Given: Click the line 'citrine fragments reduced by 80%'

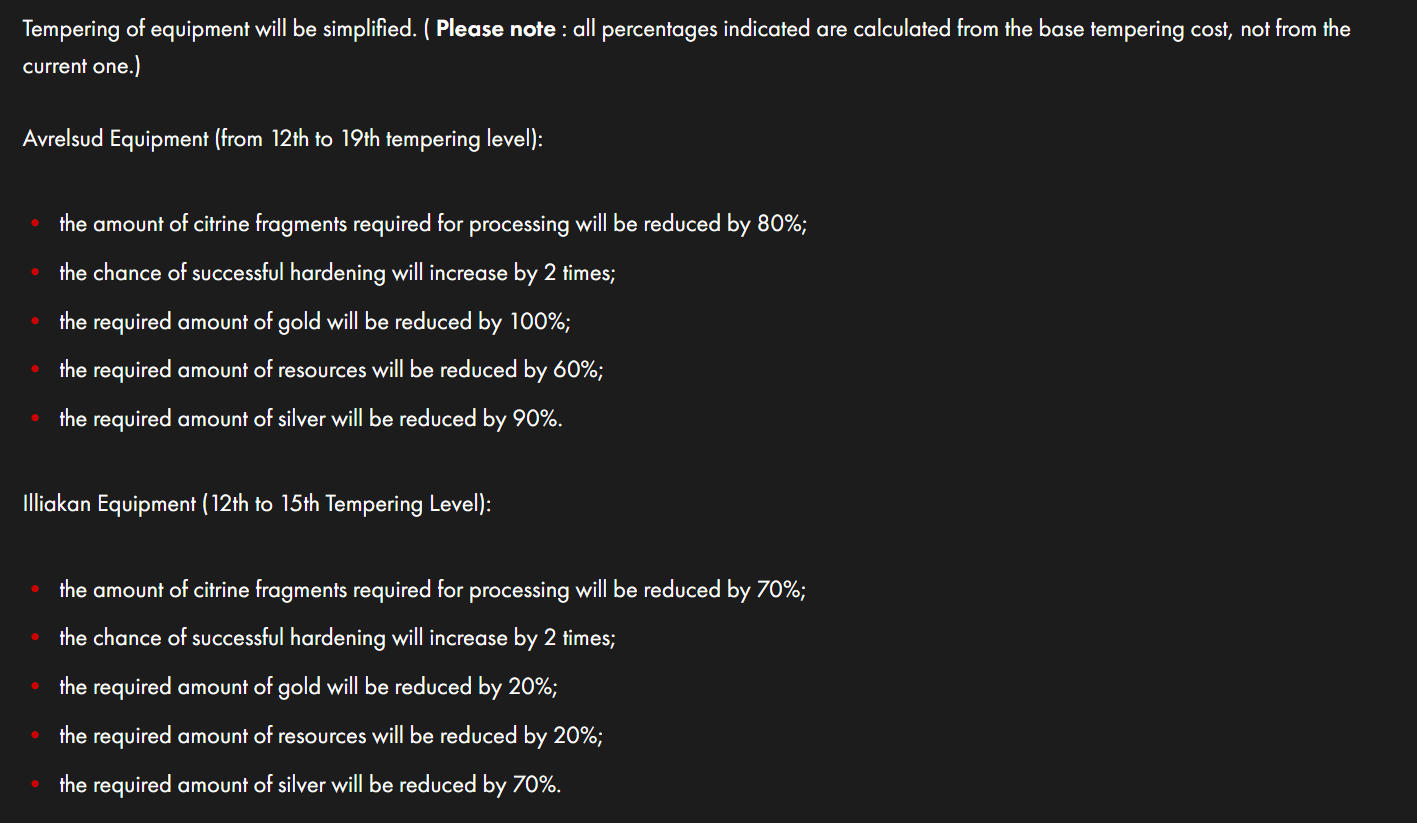Looking at the screenshot, I should pyautogui.click(x=433, y=224).
